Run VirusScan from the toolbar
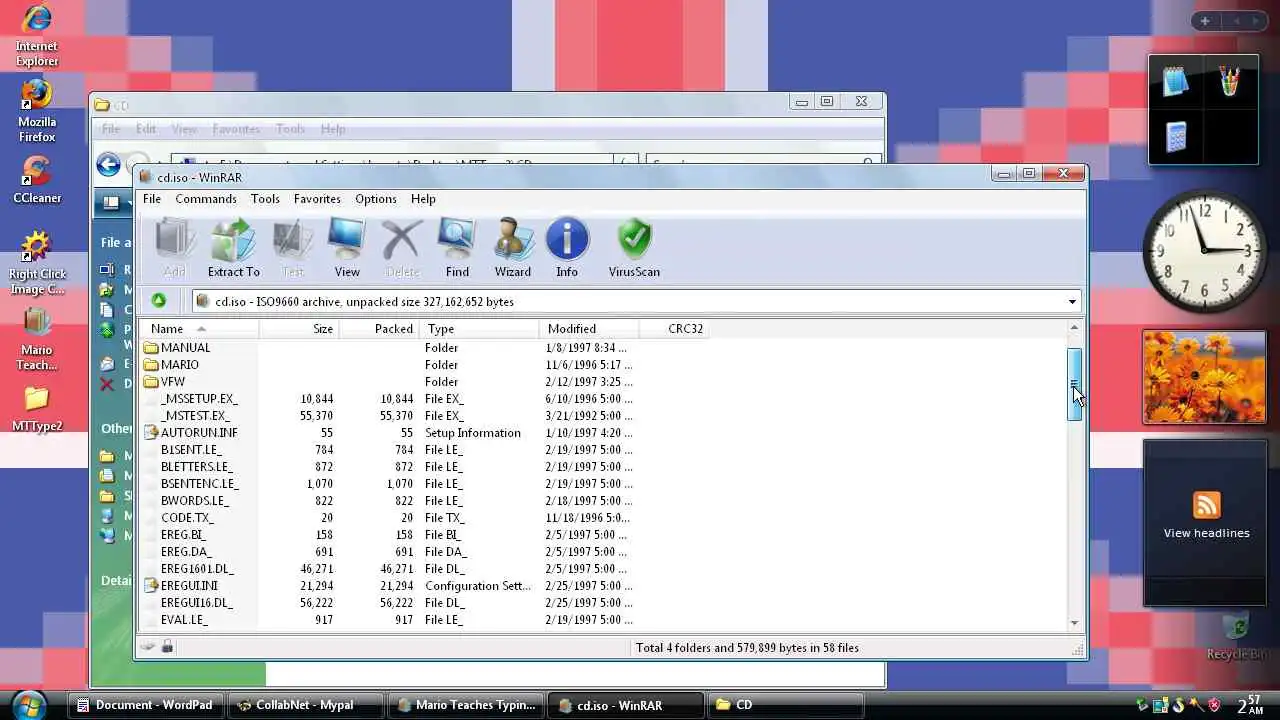This screenshot has height=720, width=1280. (x=634, y=248)
